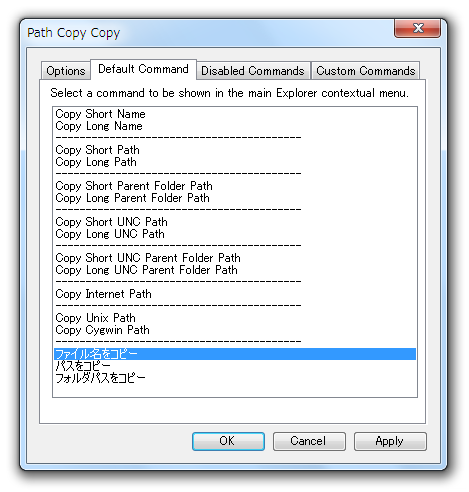Pick Copy Long UNC Parent Folder Path
469x492 pixels.
click(x=235, y=270)
